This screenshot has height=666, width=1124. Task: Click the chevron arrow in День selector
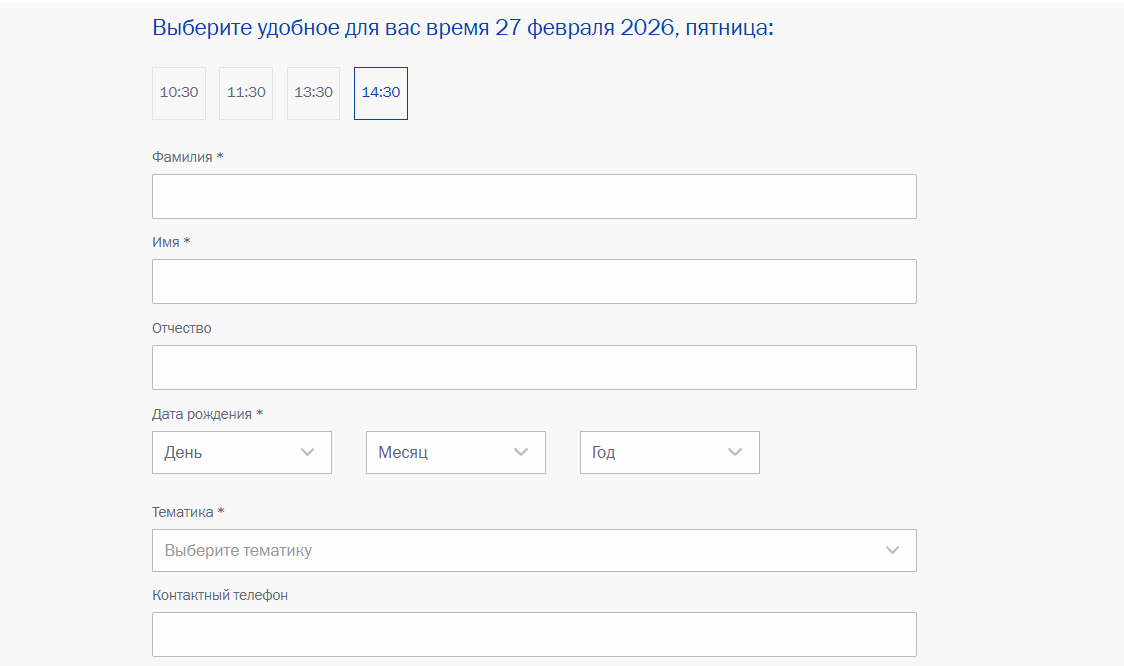click(x=308, y=452)
